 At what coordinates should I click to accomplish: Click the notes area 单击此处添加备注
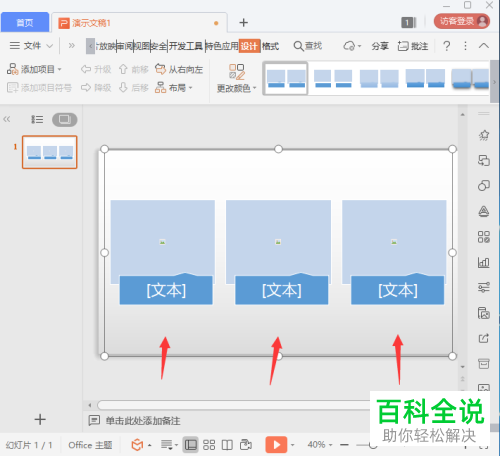pos(143,421)
